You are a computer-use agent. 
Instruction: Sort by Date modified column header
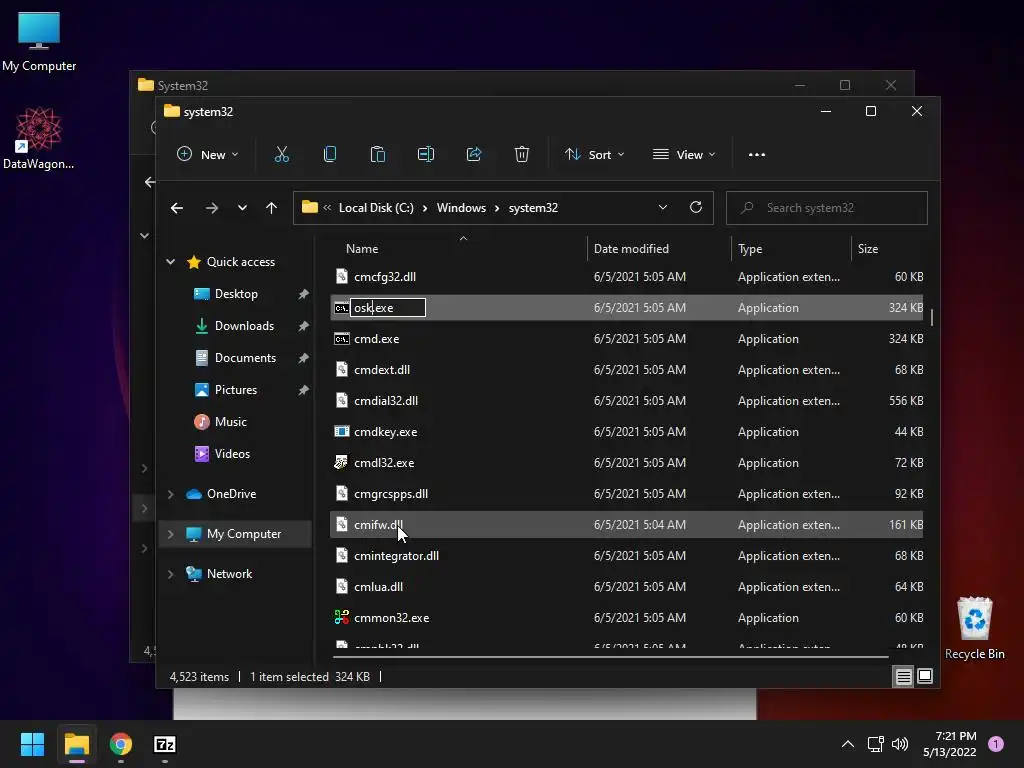pyautogui.click(x=631, y=249)
